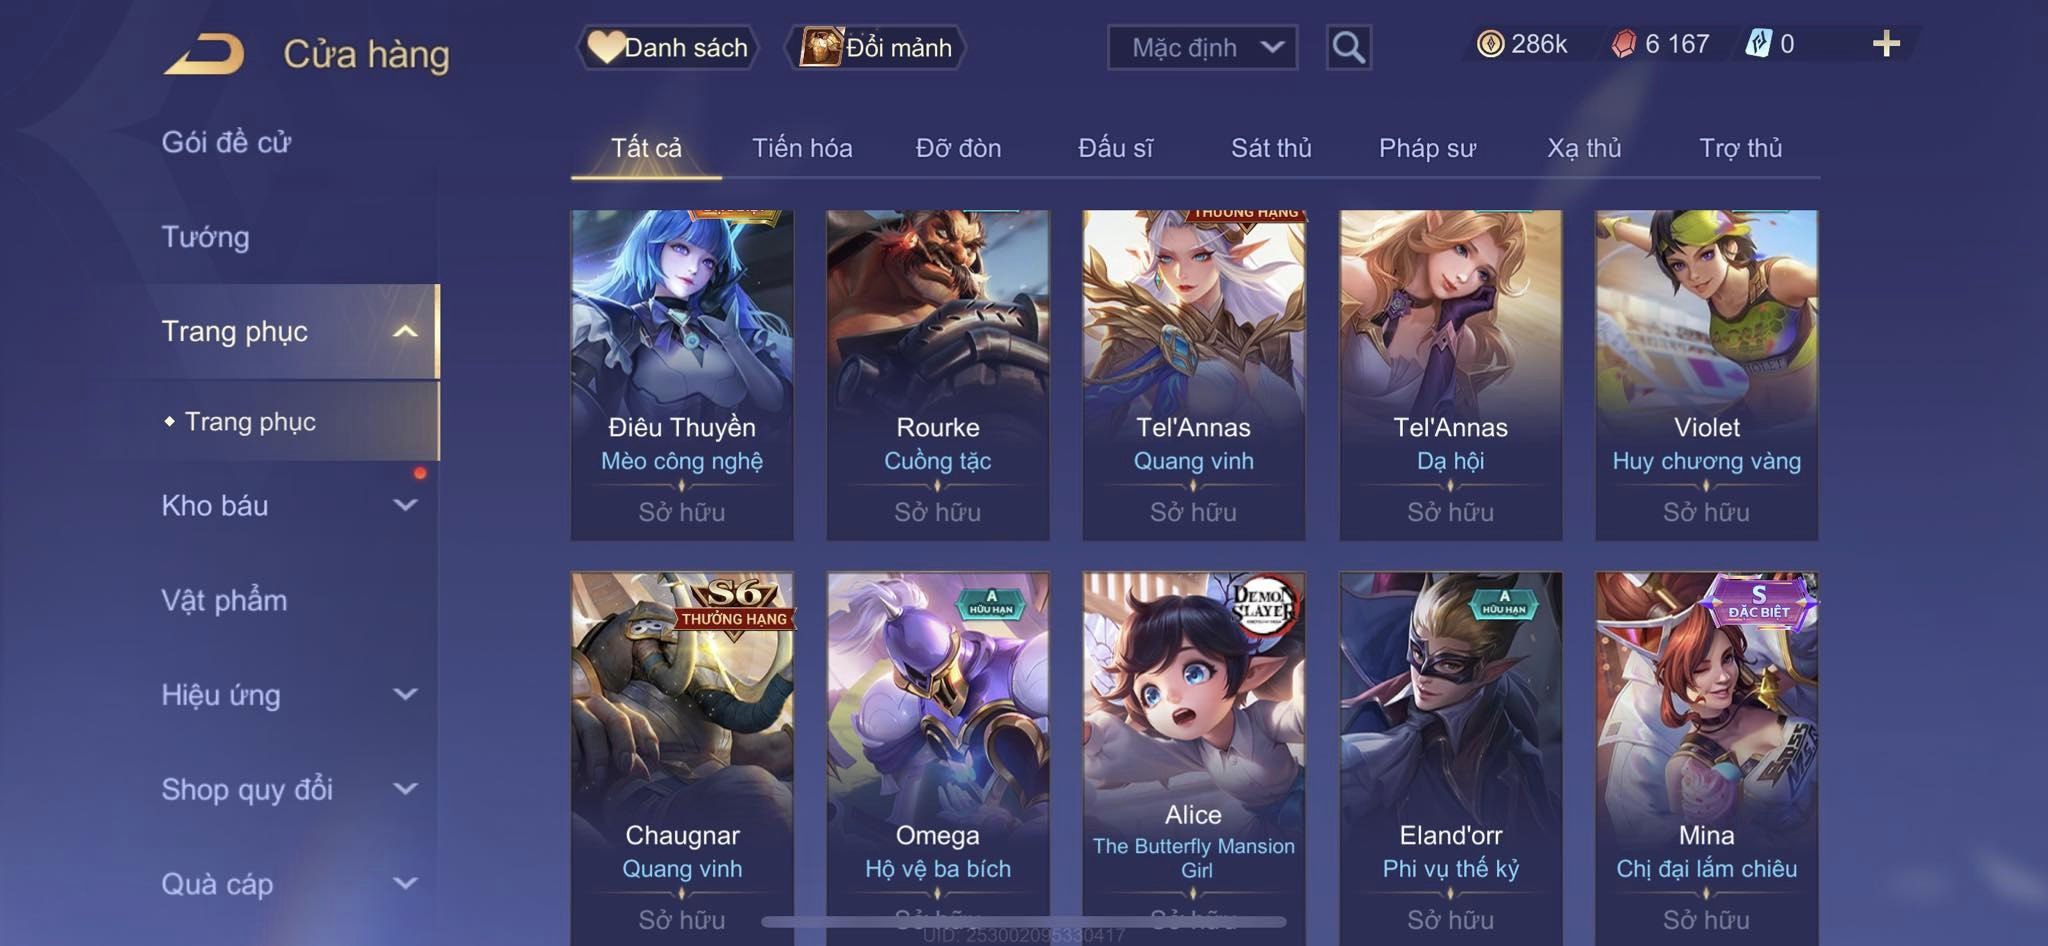Open Gói đề cử in sidebar
Screen dimensions: 2048x946
click(x=226, y=142)
